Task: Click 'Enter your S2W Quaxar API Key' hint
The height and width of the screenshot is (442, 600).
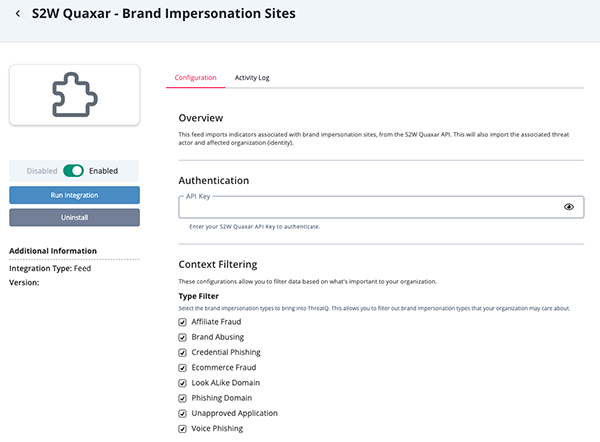Action: 254,227
